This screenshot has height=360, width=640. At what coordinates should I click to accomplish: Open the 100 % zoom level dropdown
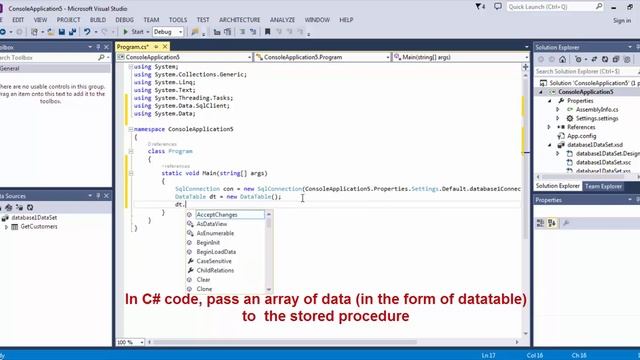click(x=142, y=342)
